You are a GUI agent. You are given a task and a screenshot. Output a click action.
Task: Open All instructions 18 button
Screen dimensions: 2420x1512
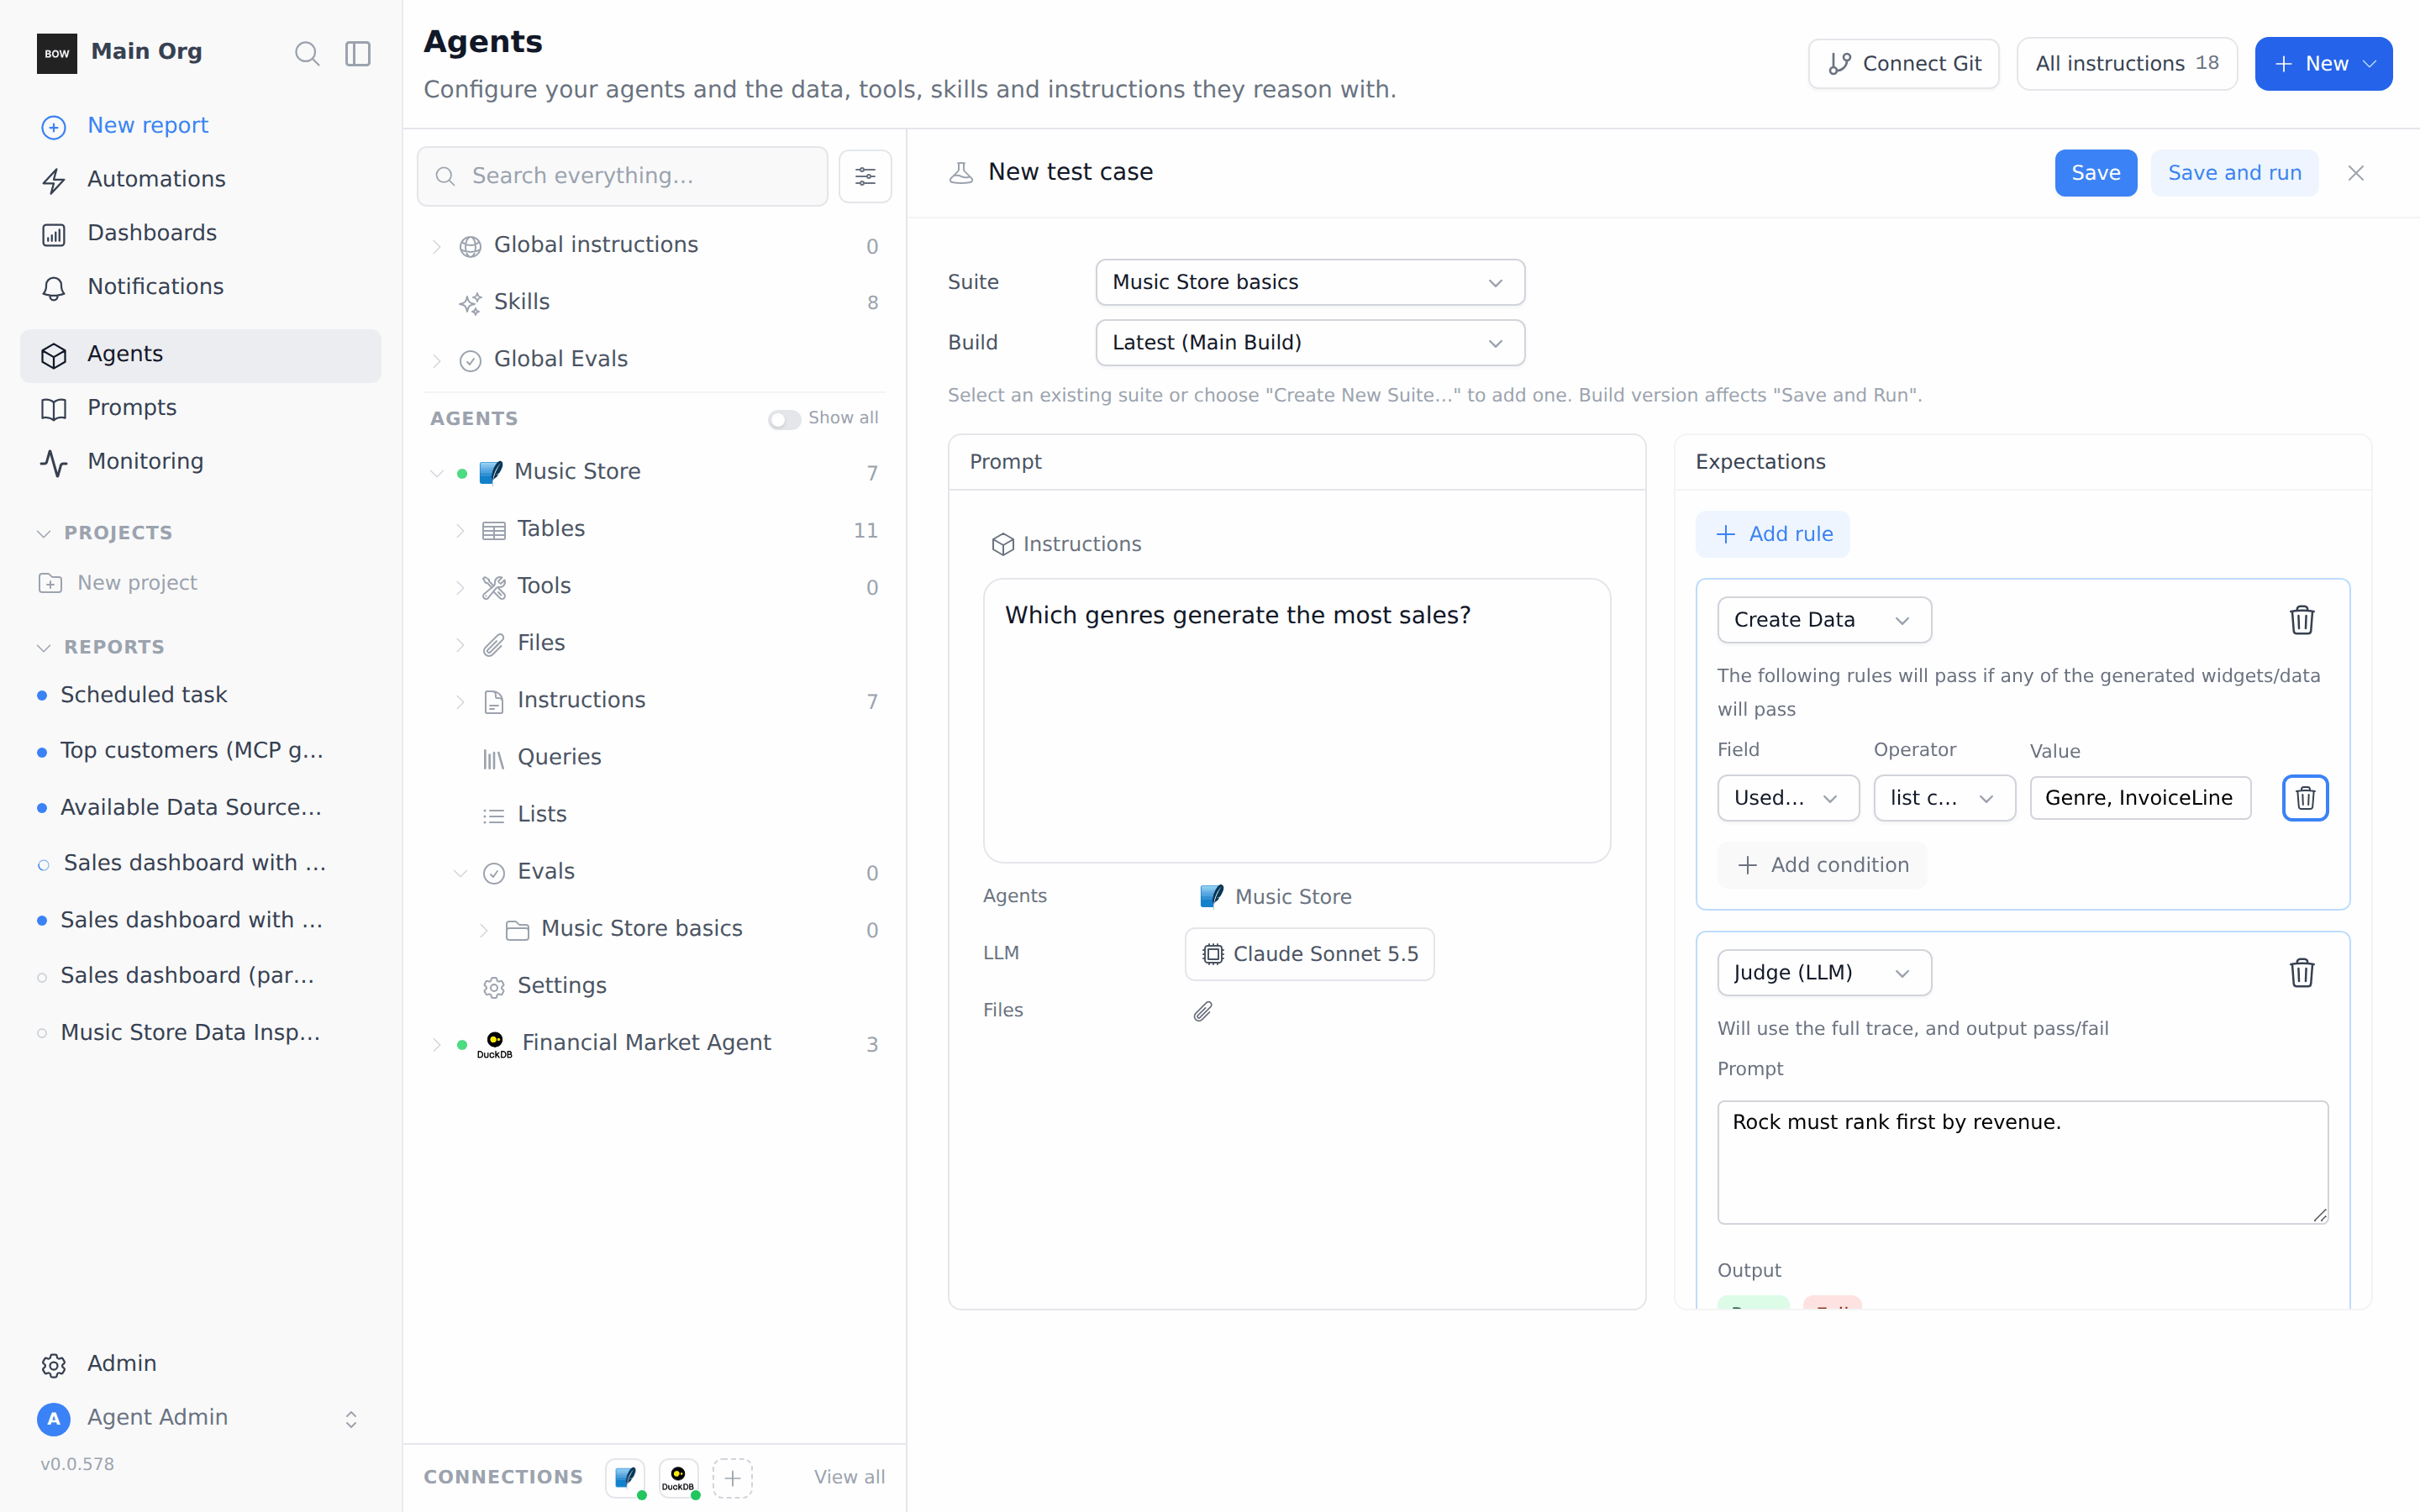coord(2126,64)
